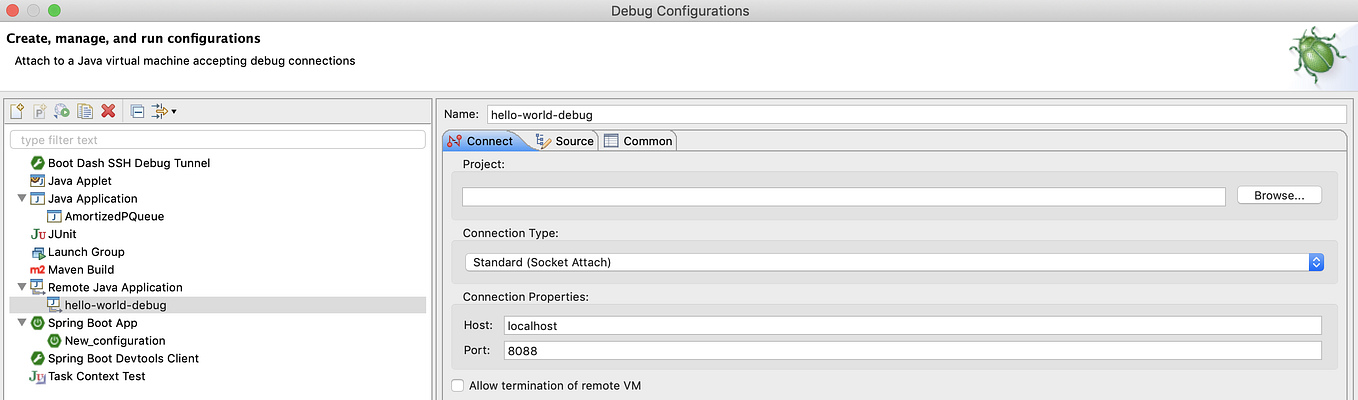Click the Export launch configuration icon

tap(62, 111)
